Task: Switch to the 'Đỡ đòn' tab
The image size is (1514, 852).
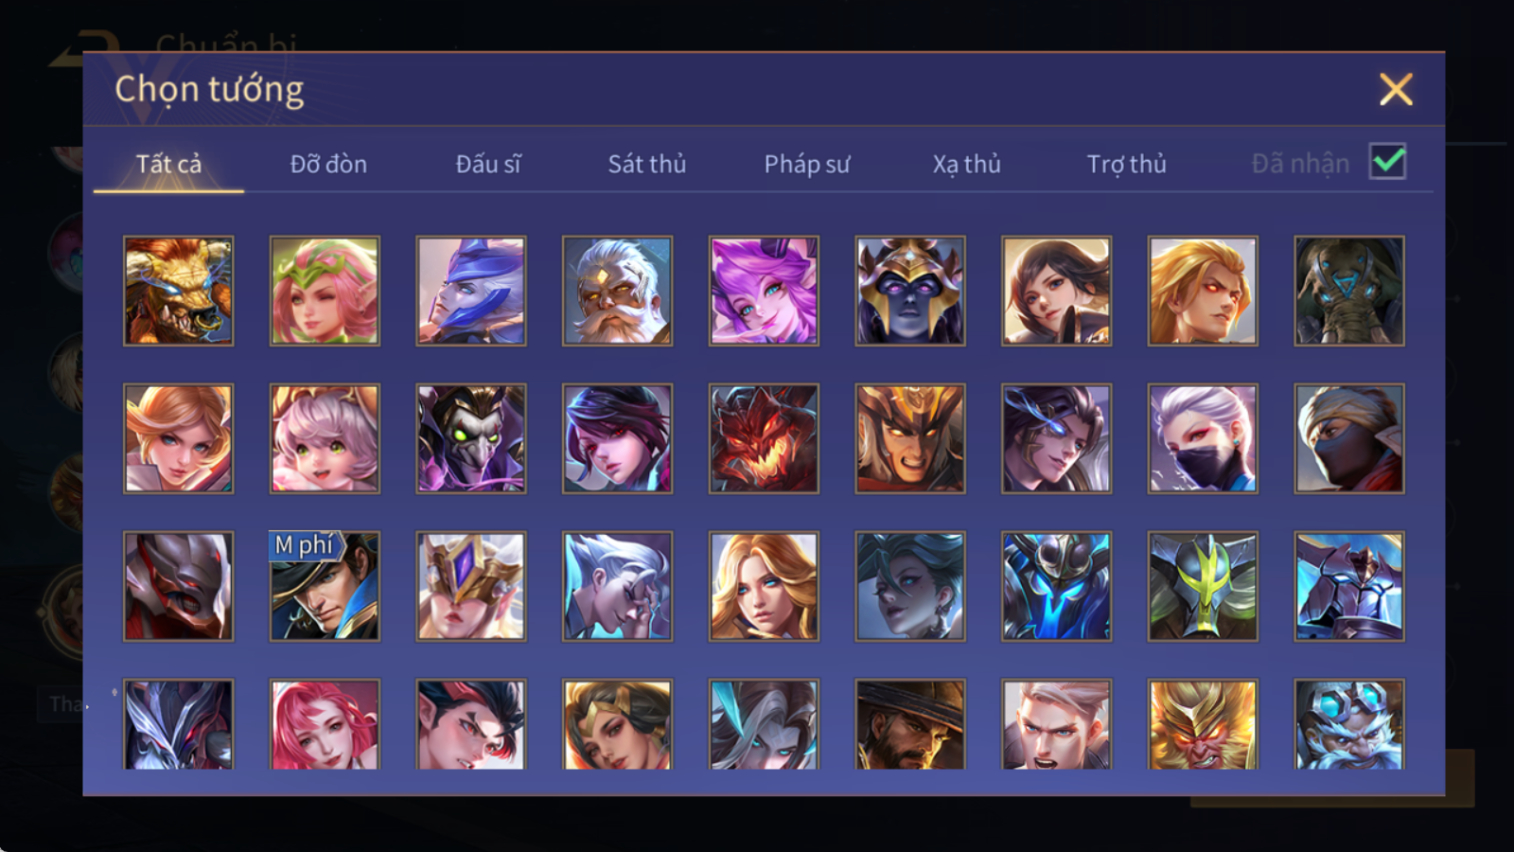Action: (x=328, y=164)
